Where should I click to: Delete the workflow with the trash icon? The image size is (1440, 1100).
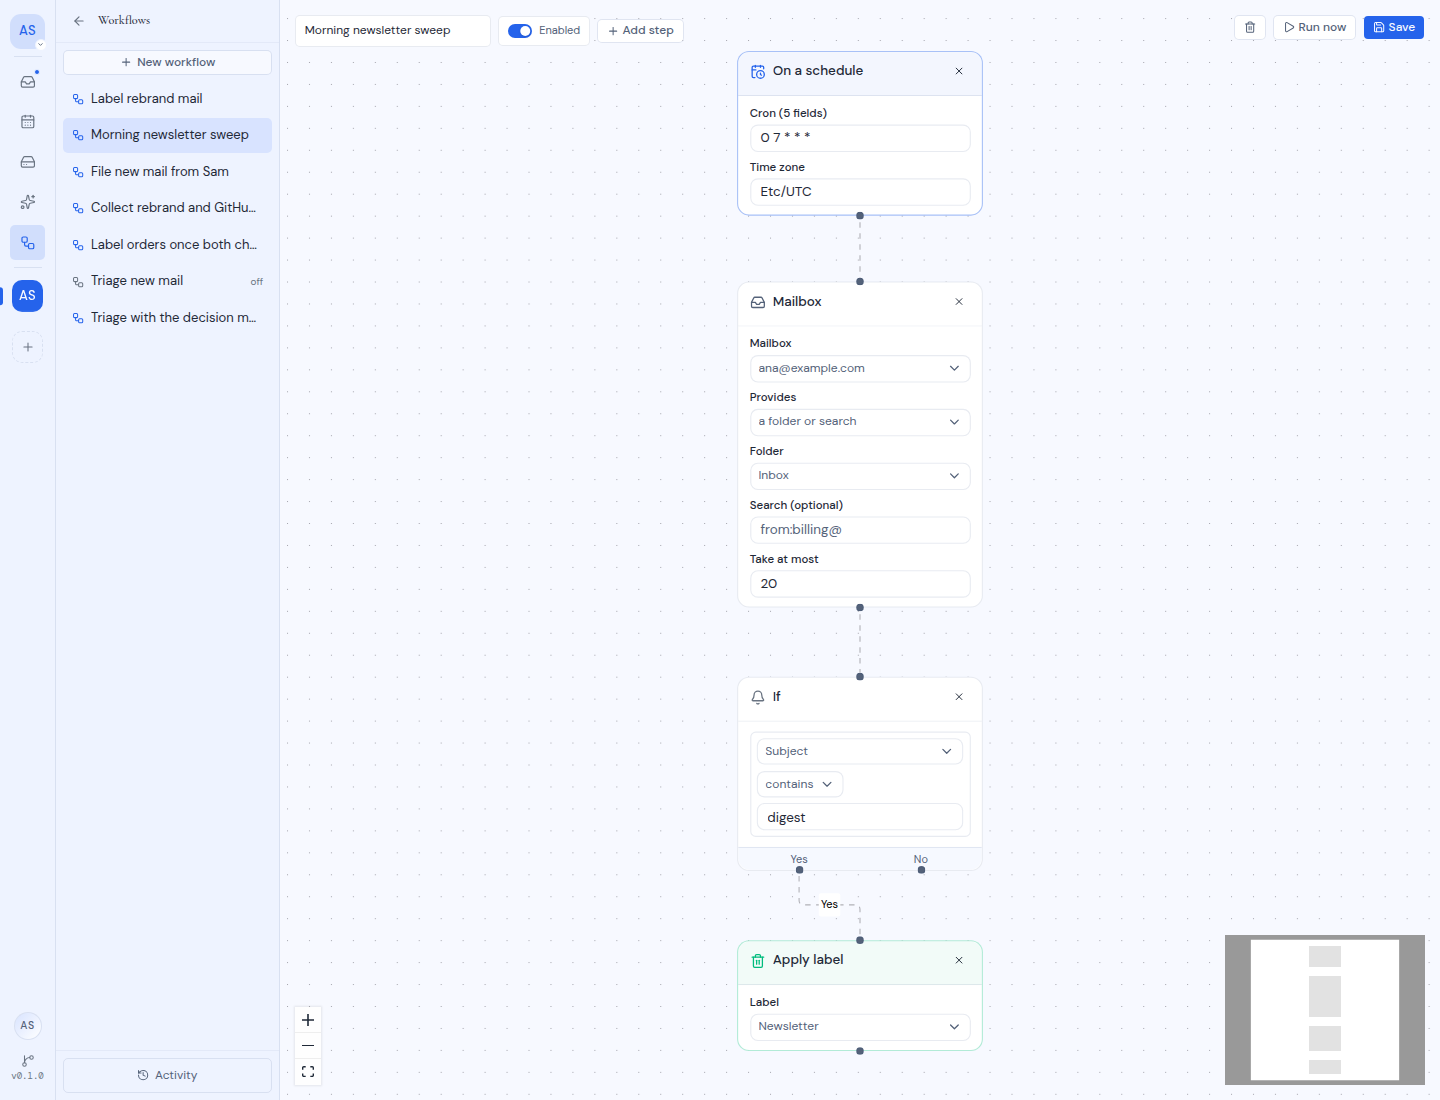pos(1250,27)
